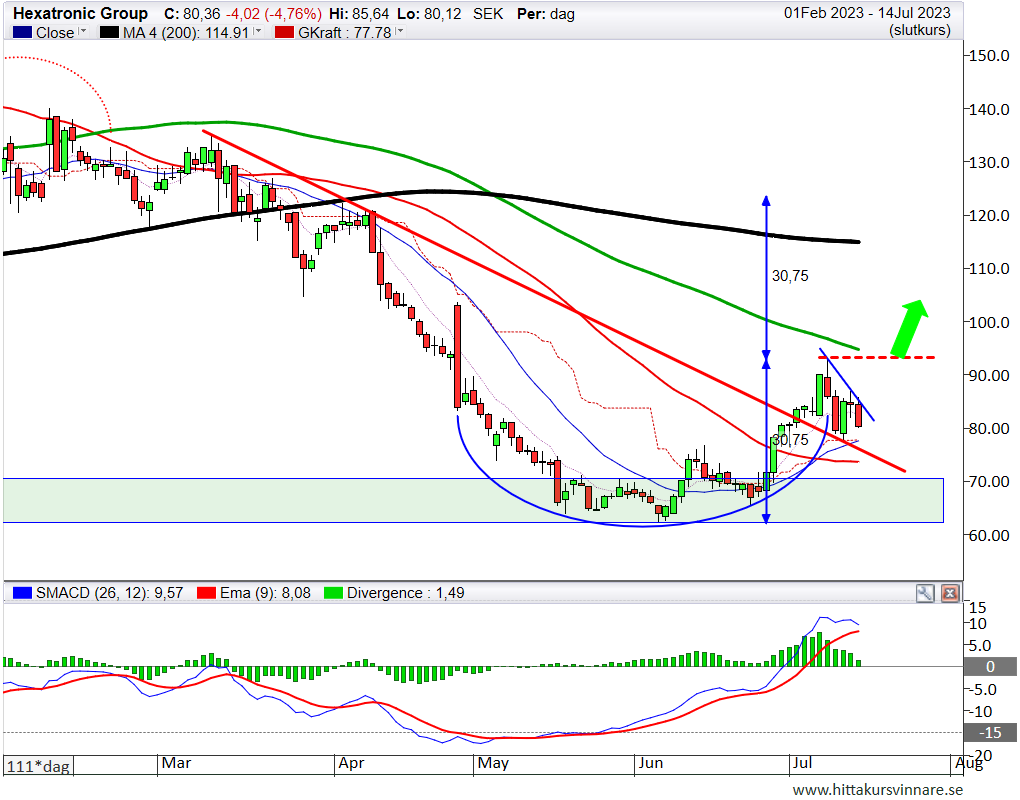Click the 130.0 price axis label
Viewport: 1020px width, 800px height.
point(989,163)
